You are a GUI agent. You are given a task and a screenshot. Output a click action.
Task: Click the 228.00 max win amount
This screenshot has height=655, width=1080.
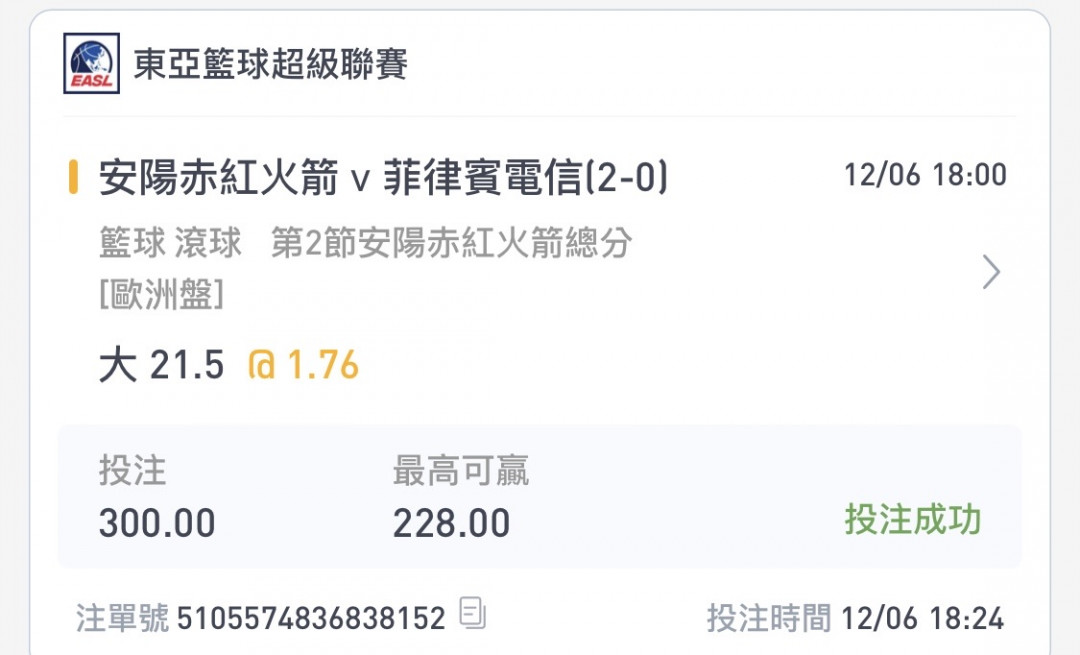coord(451,523)
